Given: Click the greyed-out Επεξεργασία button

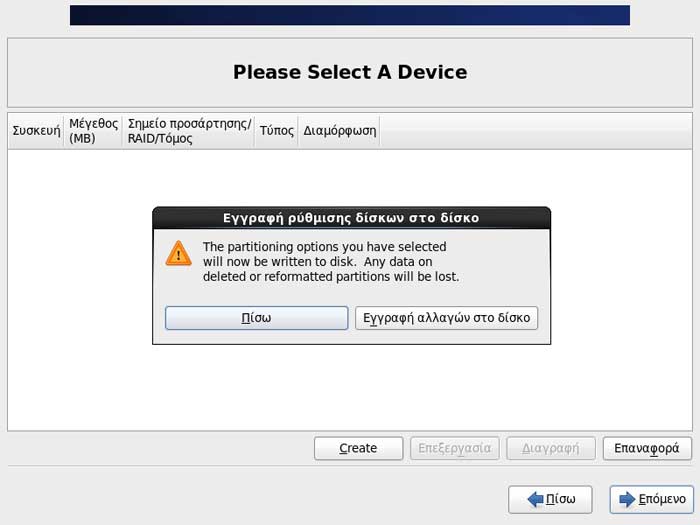Looking at the screenshot, I should pyautogui.click(x=454, y=448).
